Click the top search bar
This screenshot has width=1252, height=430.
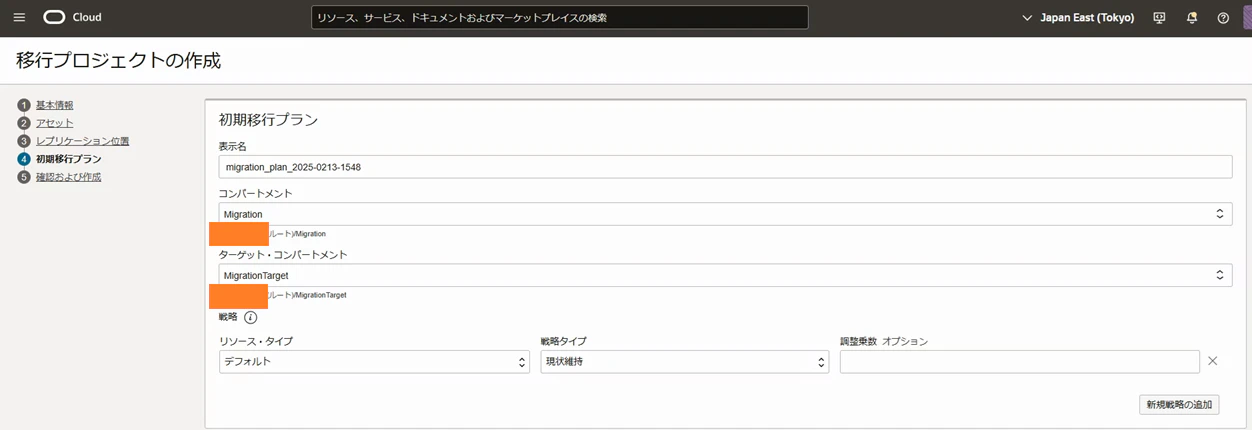pyautogui.click(x=560, y=18)
